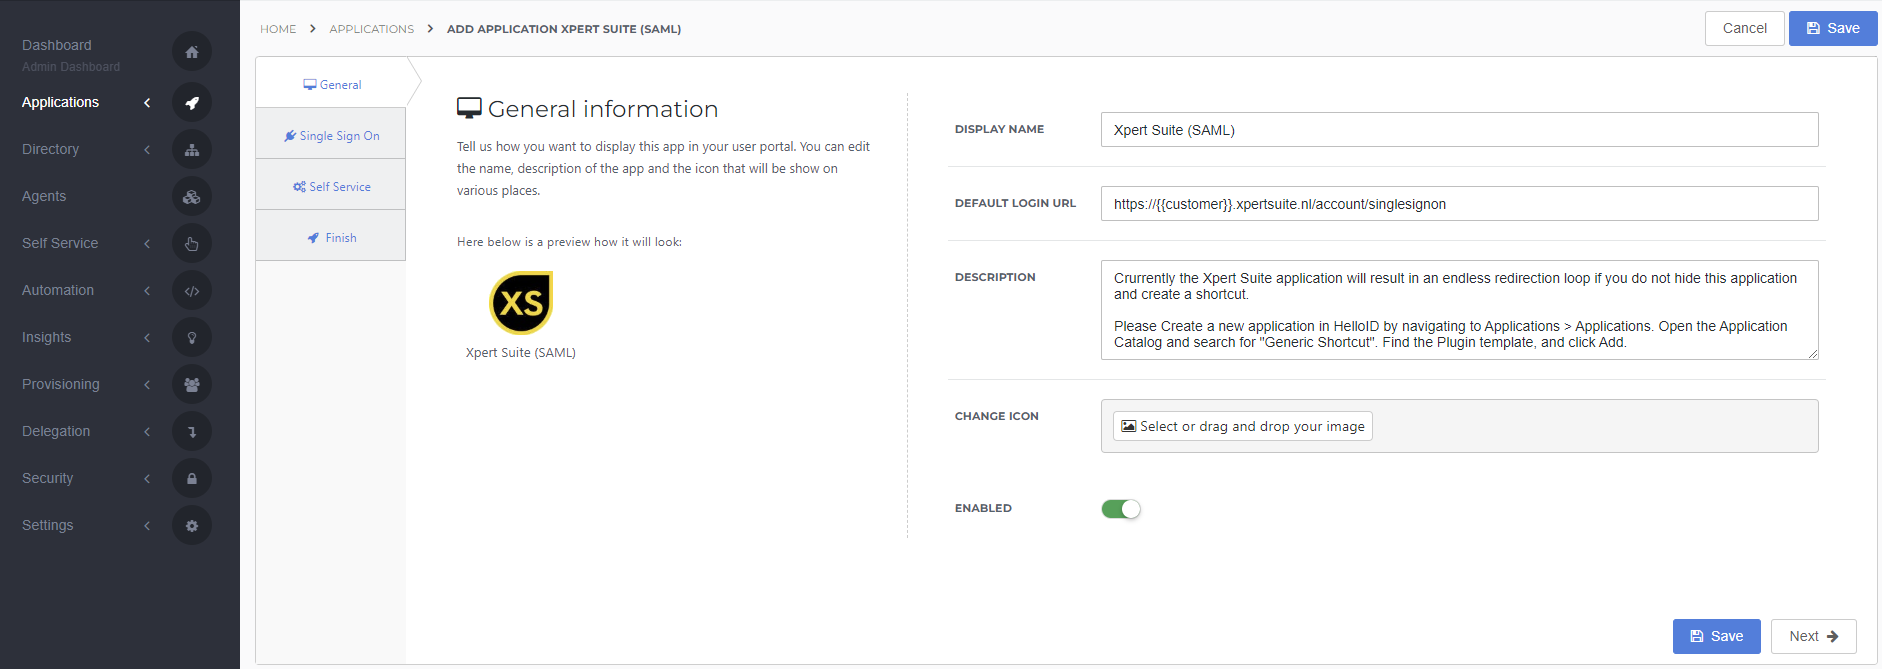This screenshot has height=669, width=1882.
Task: Click the Cancel button
Action: click(x=1744, y=28)
